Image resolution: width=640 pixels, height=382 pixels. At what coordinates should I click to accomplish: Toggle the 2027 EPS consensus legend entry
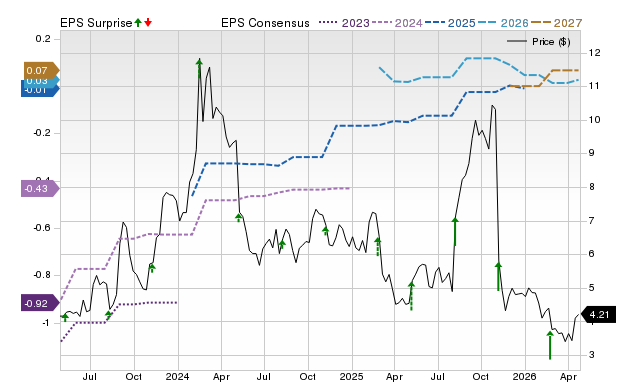coord(556,23)
